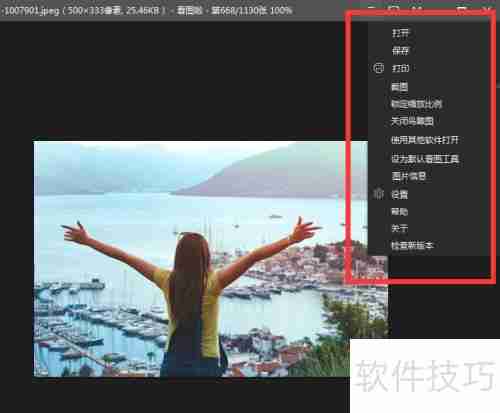The height and width of the screenshot is (413, 500).
Task: Click 设为默认看图工具 in the menu
Action: (x=425, y=159)
